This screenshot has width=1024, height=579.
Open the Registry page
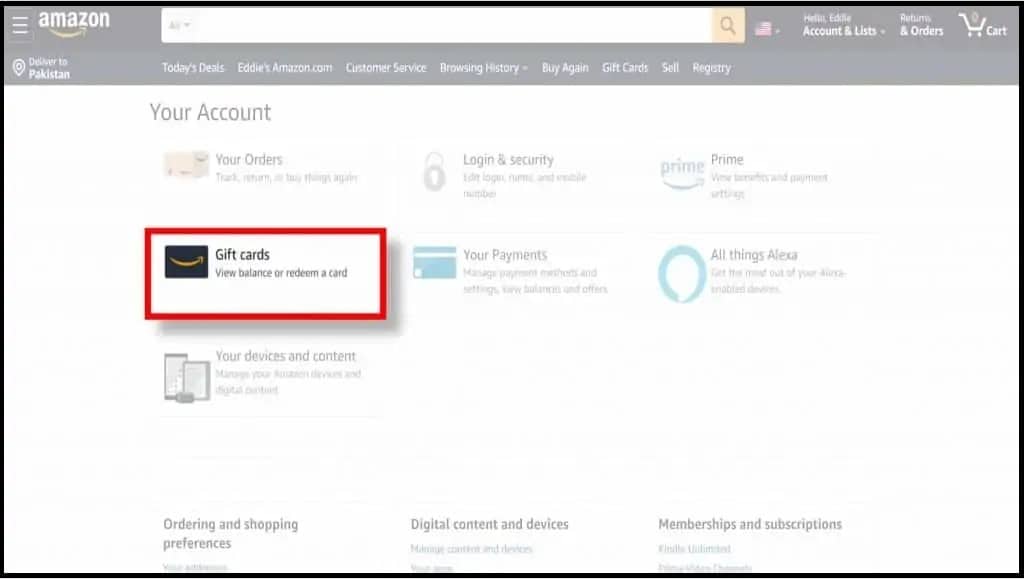pyautogui.click(x=712, y=68)
